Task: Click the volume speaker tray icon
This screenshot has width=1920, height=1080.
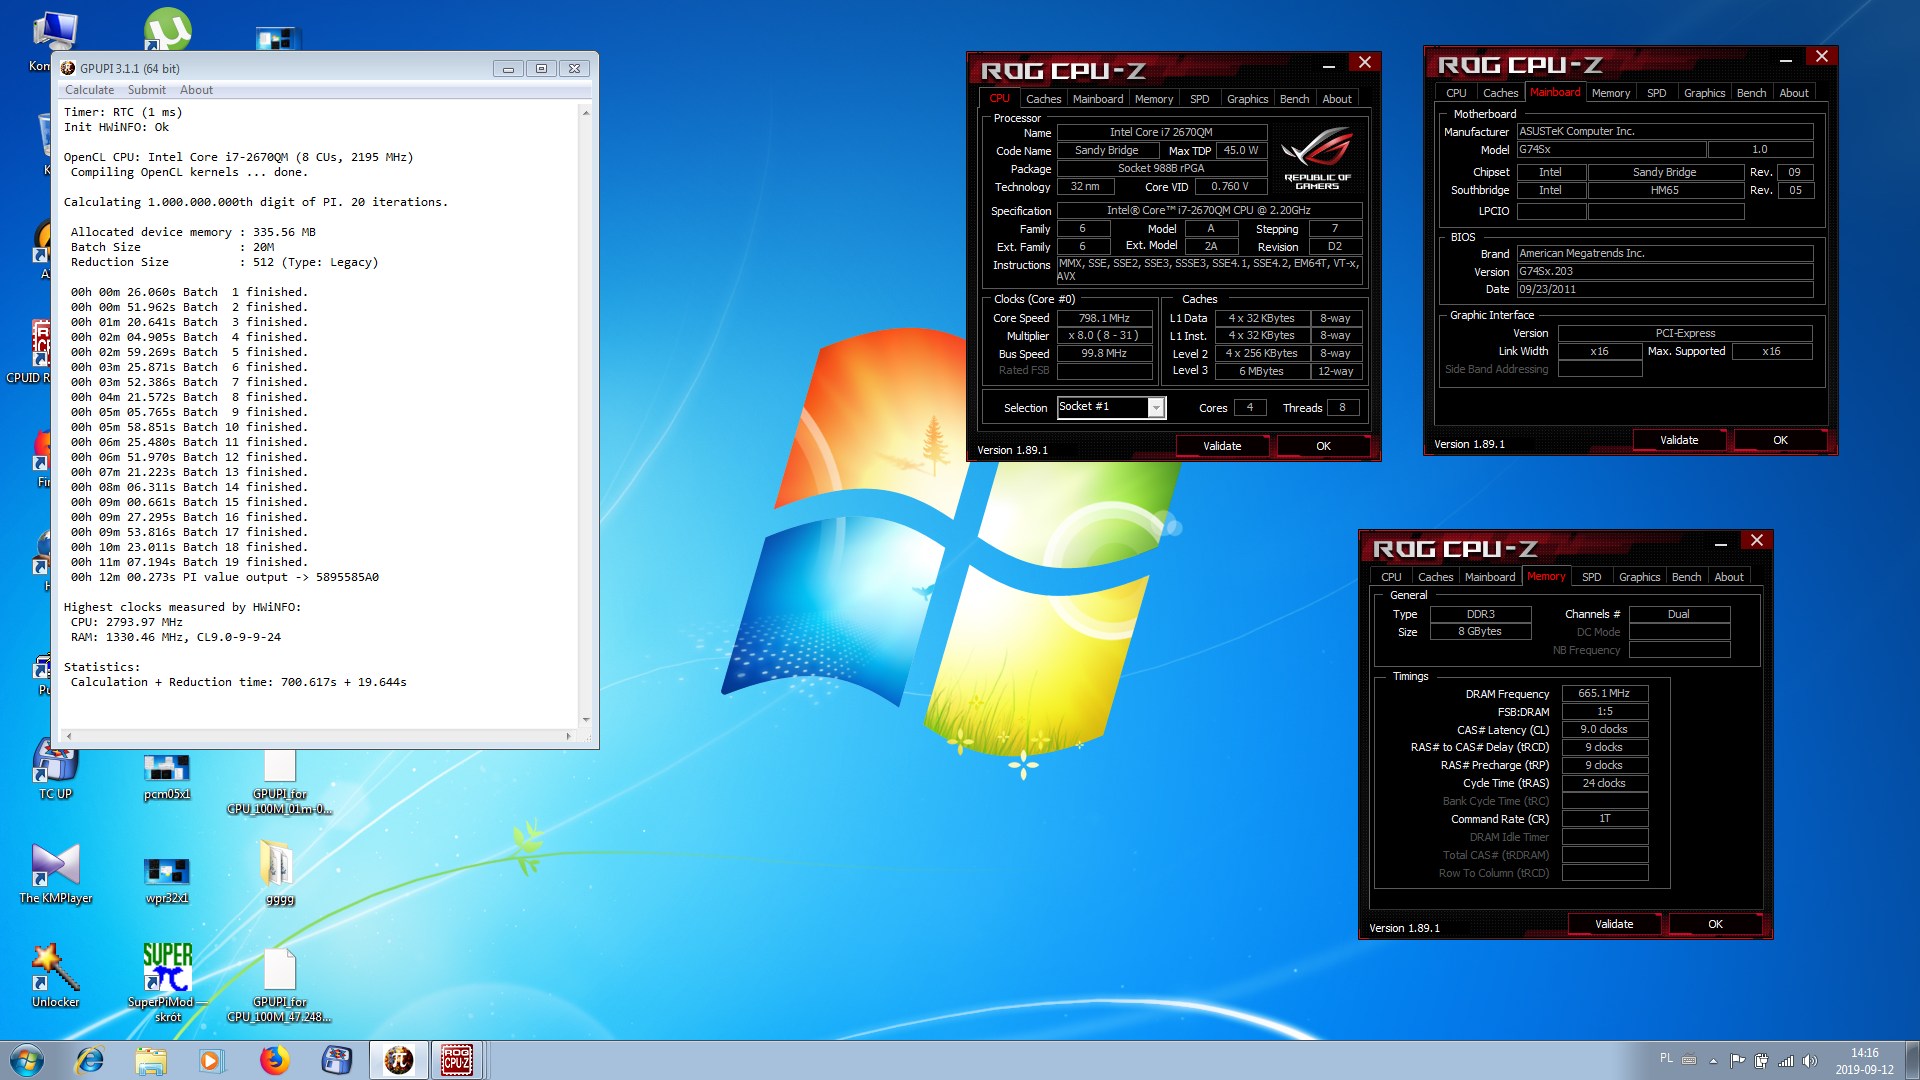Action: click(x=1809, y=1061)
